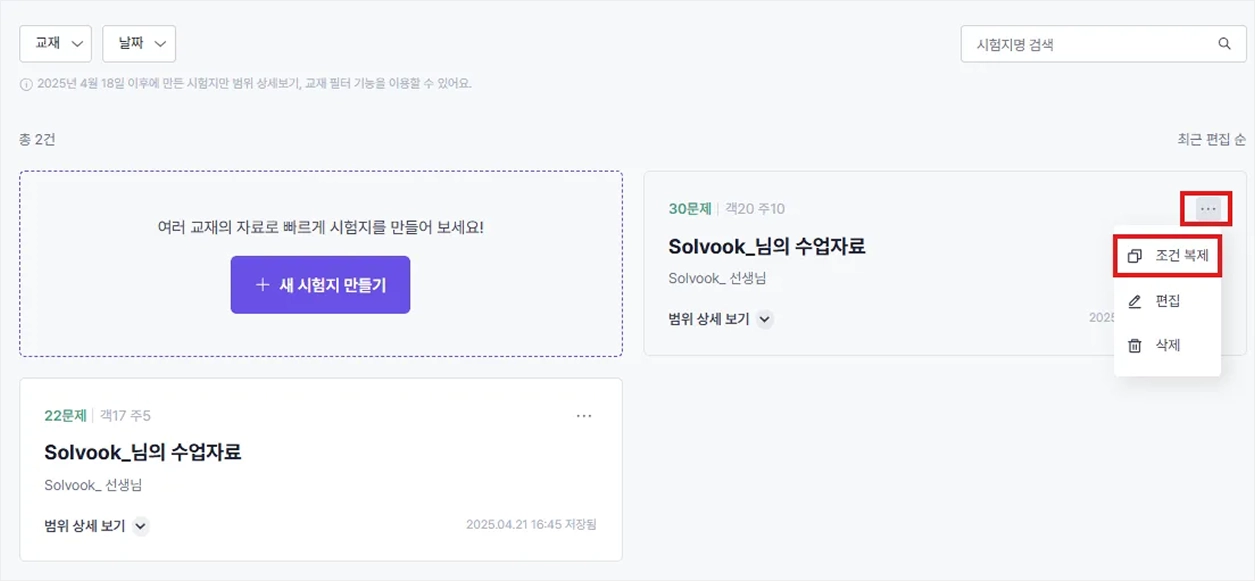Click the duplicate icon beside 조건 복제

coord(1134,256)
